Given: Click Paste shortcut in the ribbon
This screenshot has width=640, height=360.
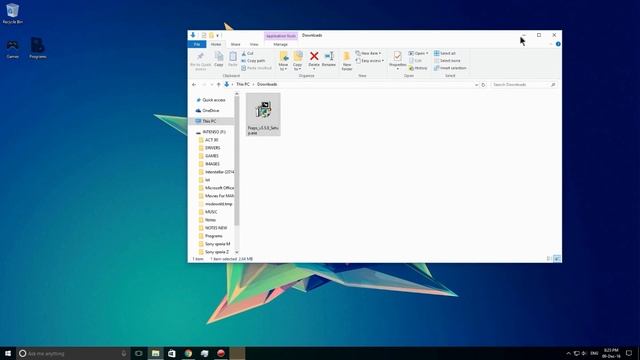Looking at the screenshot, I should [x=257, y=68].
